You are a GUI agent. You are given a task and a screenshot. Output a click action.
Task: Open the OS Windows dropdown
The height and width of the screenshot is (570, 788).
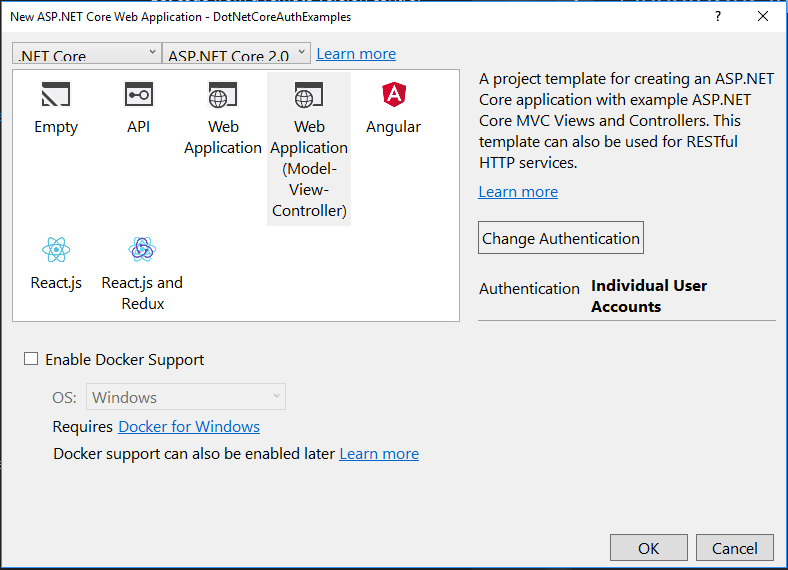(x=186, y=397)
